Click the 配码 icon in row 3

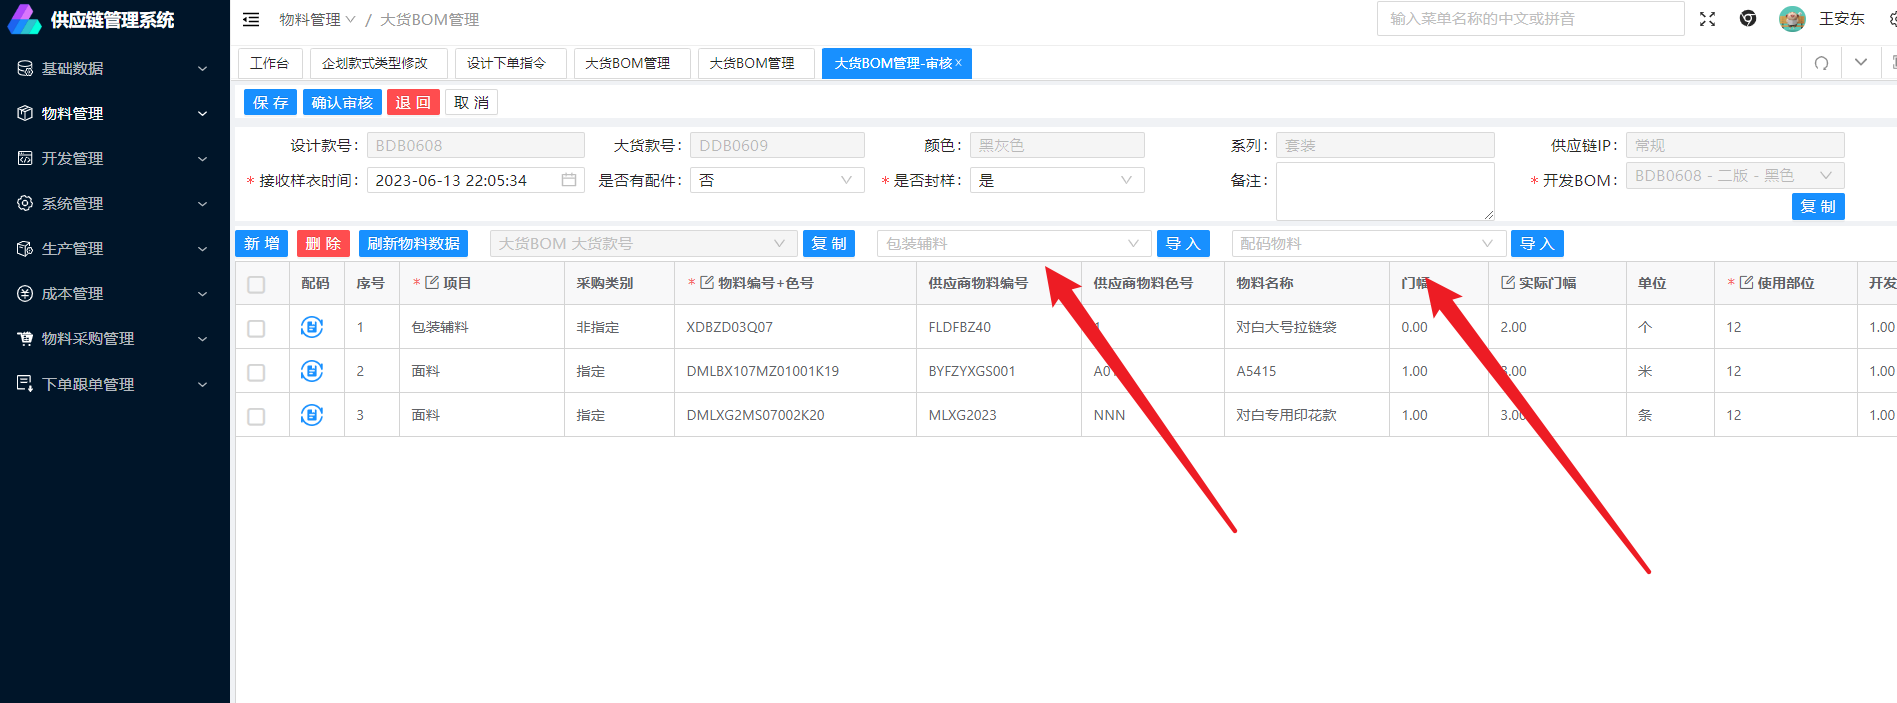tap(312, 415)
